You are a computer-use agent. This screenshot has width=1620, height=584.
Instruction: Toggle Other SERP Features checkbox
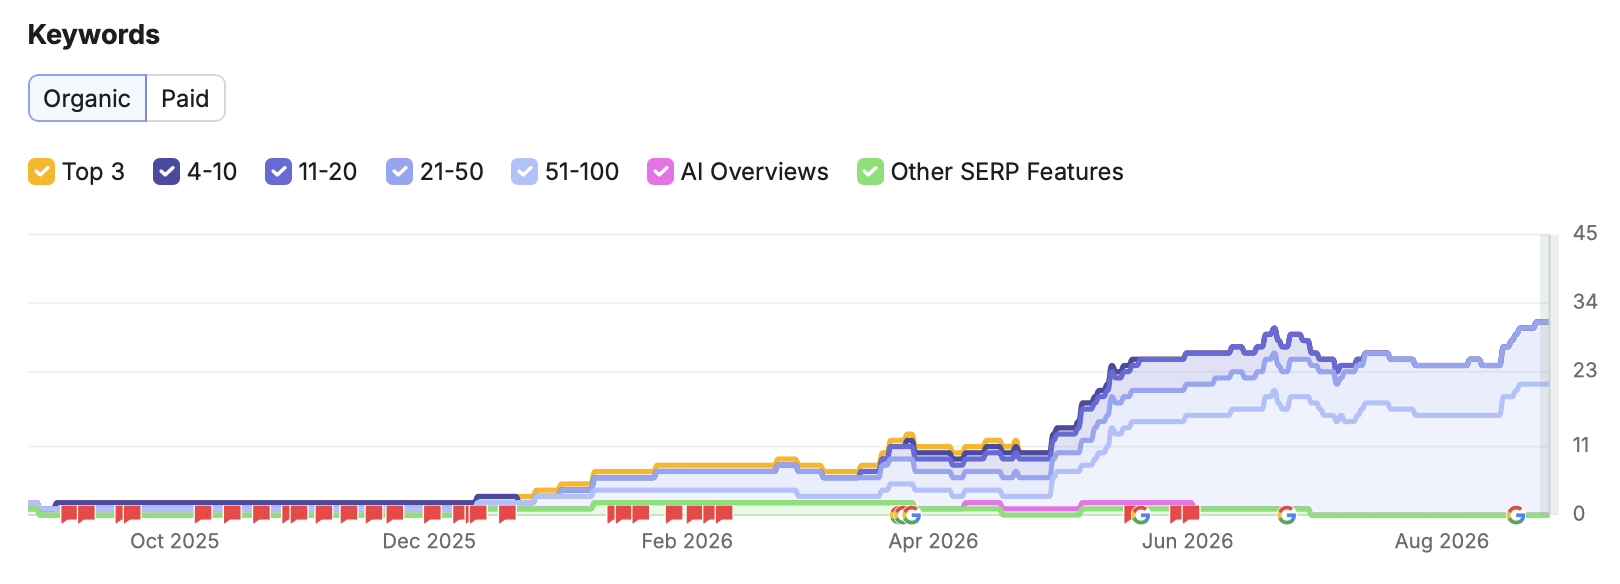pos(870,172)
